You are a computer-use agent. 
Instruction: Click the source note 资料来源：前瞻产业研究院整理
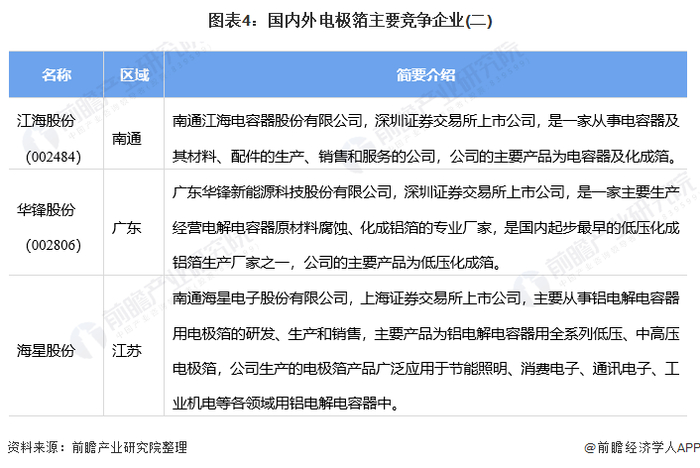tap(97, 447)
